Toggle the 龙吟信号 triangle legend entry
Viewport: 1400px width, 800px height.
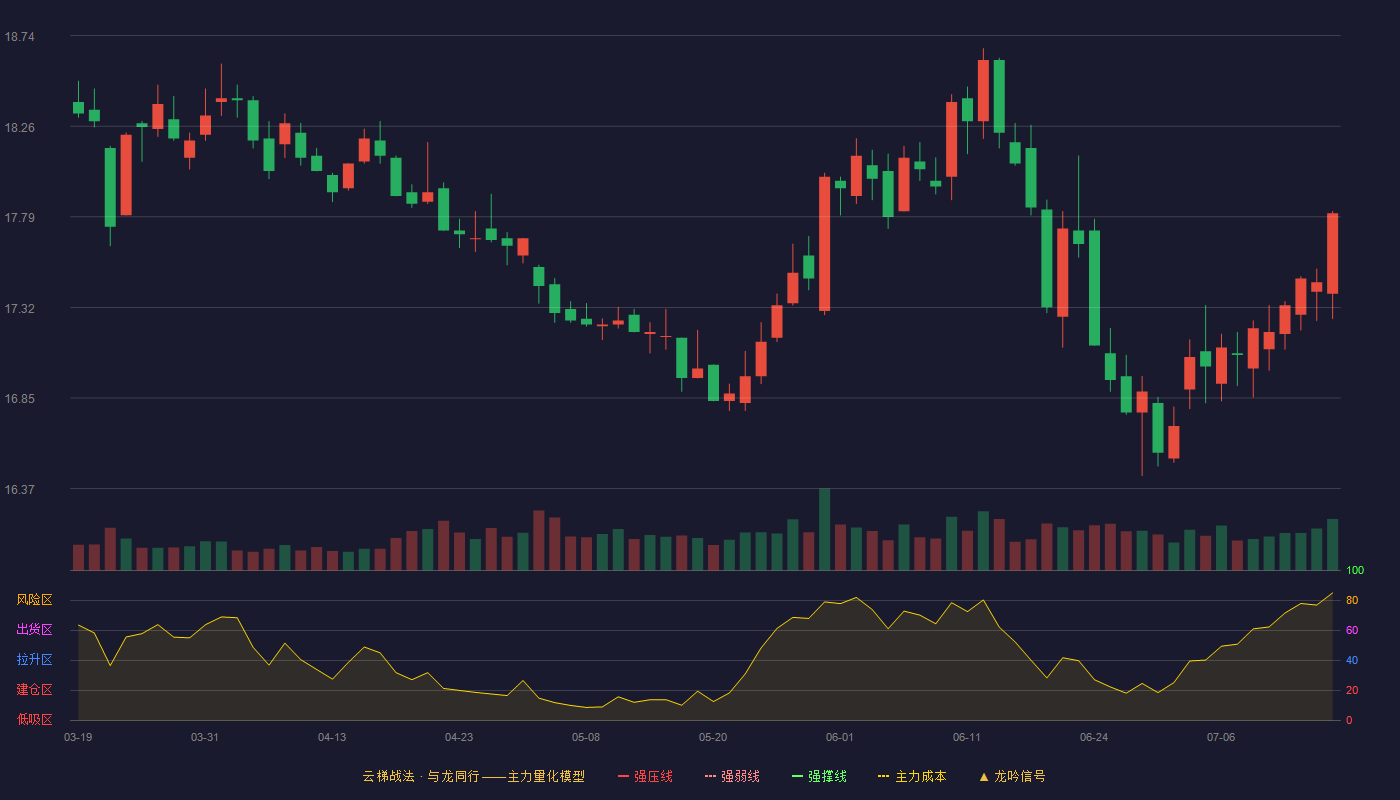[x=1011, y=776]
